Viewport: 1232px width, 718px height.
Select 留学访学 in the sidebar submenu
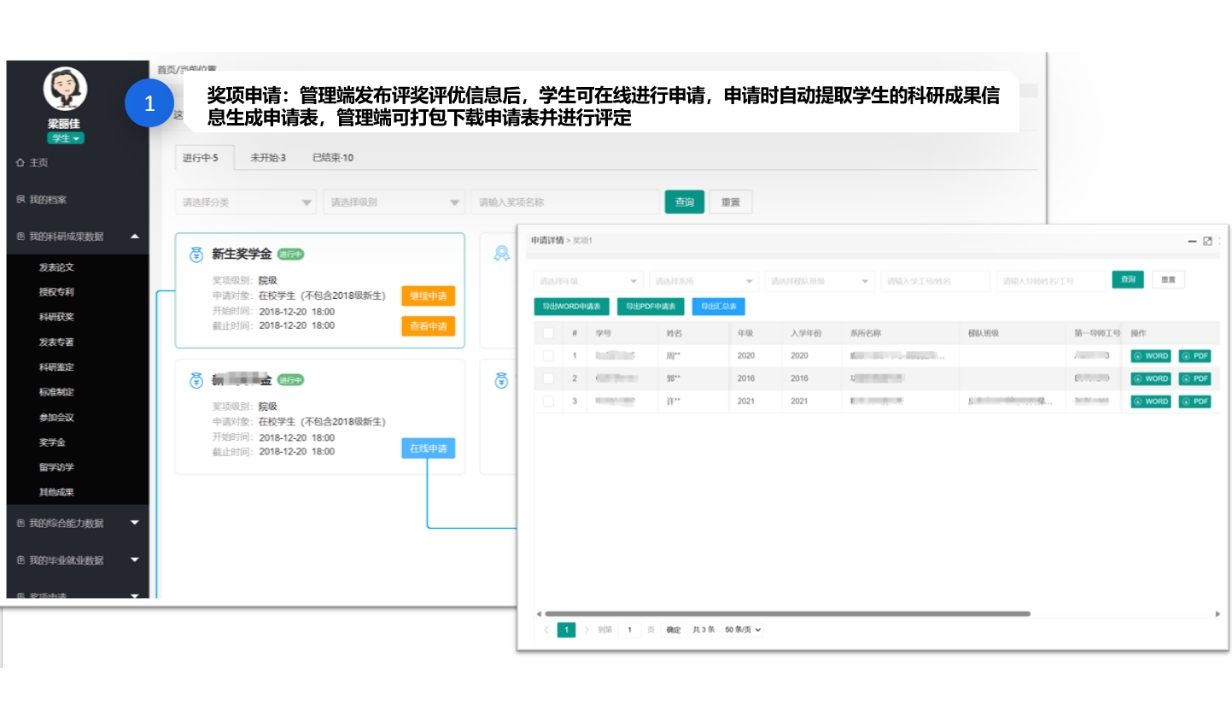(56, 467)
